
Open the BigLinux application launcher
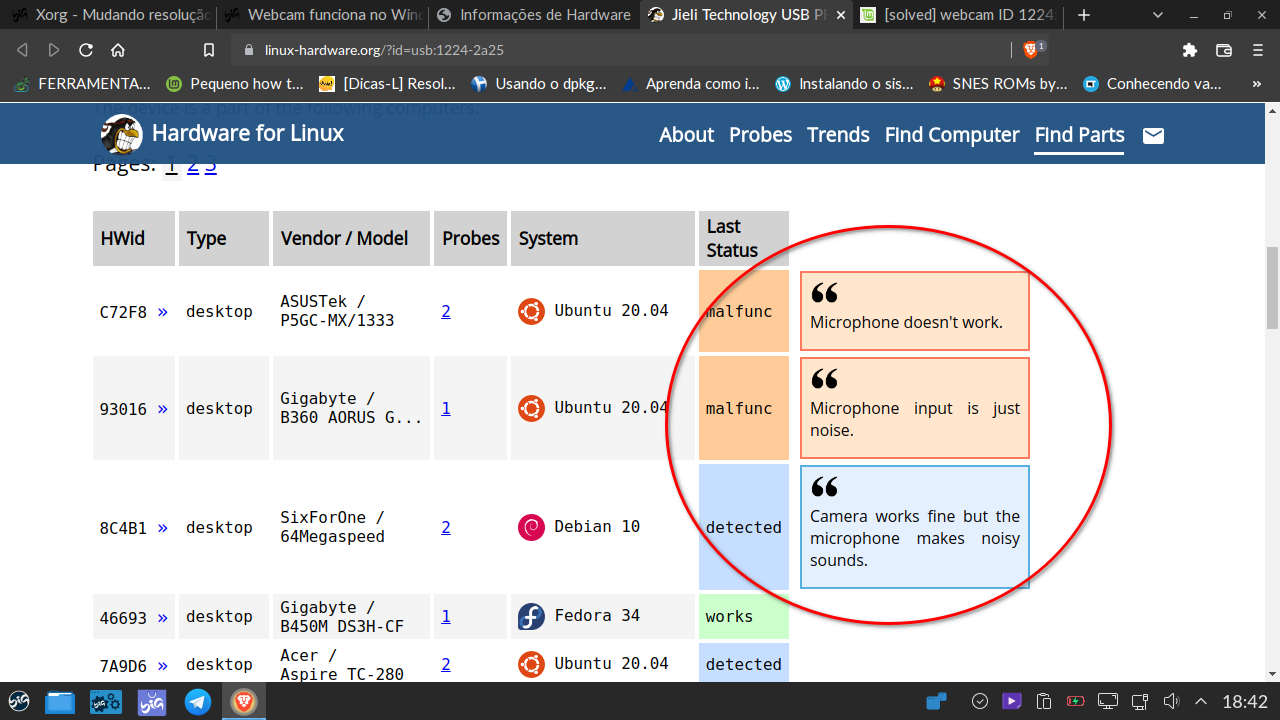click(20, 701)
